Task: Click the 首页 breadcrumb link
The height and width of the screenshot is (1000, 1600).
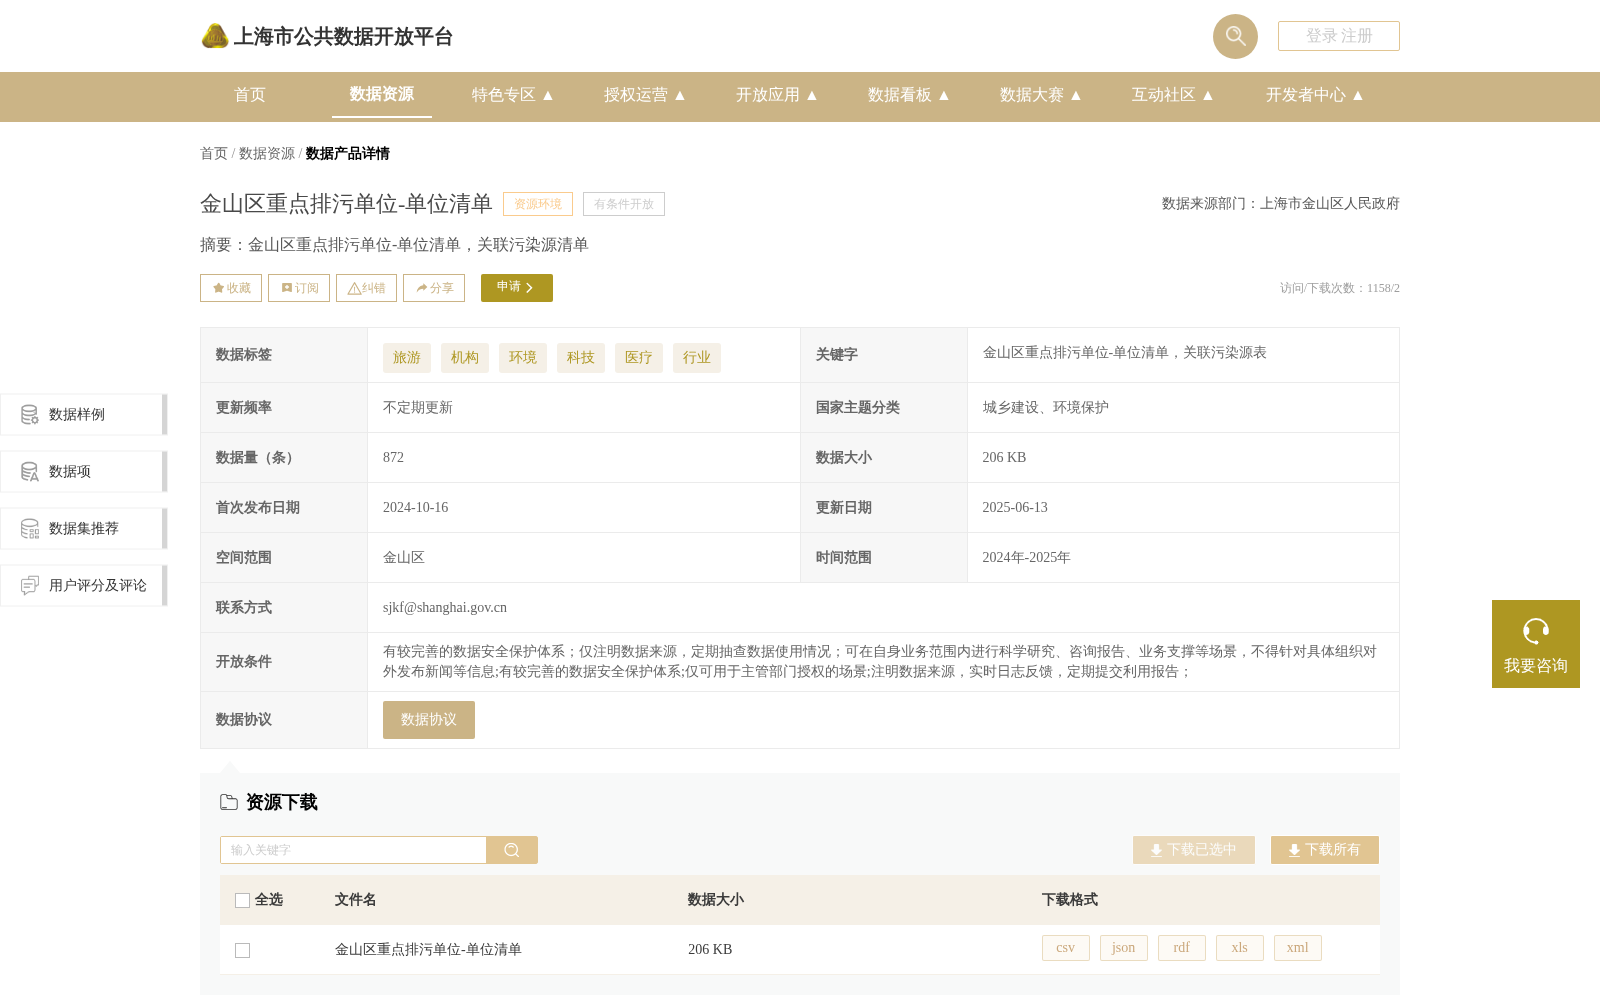Action: click(214, 153)
